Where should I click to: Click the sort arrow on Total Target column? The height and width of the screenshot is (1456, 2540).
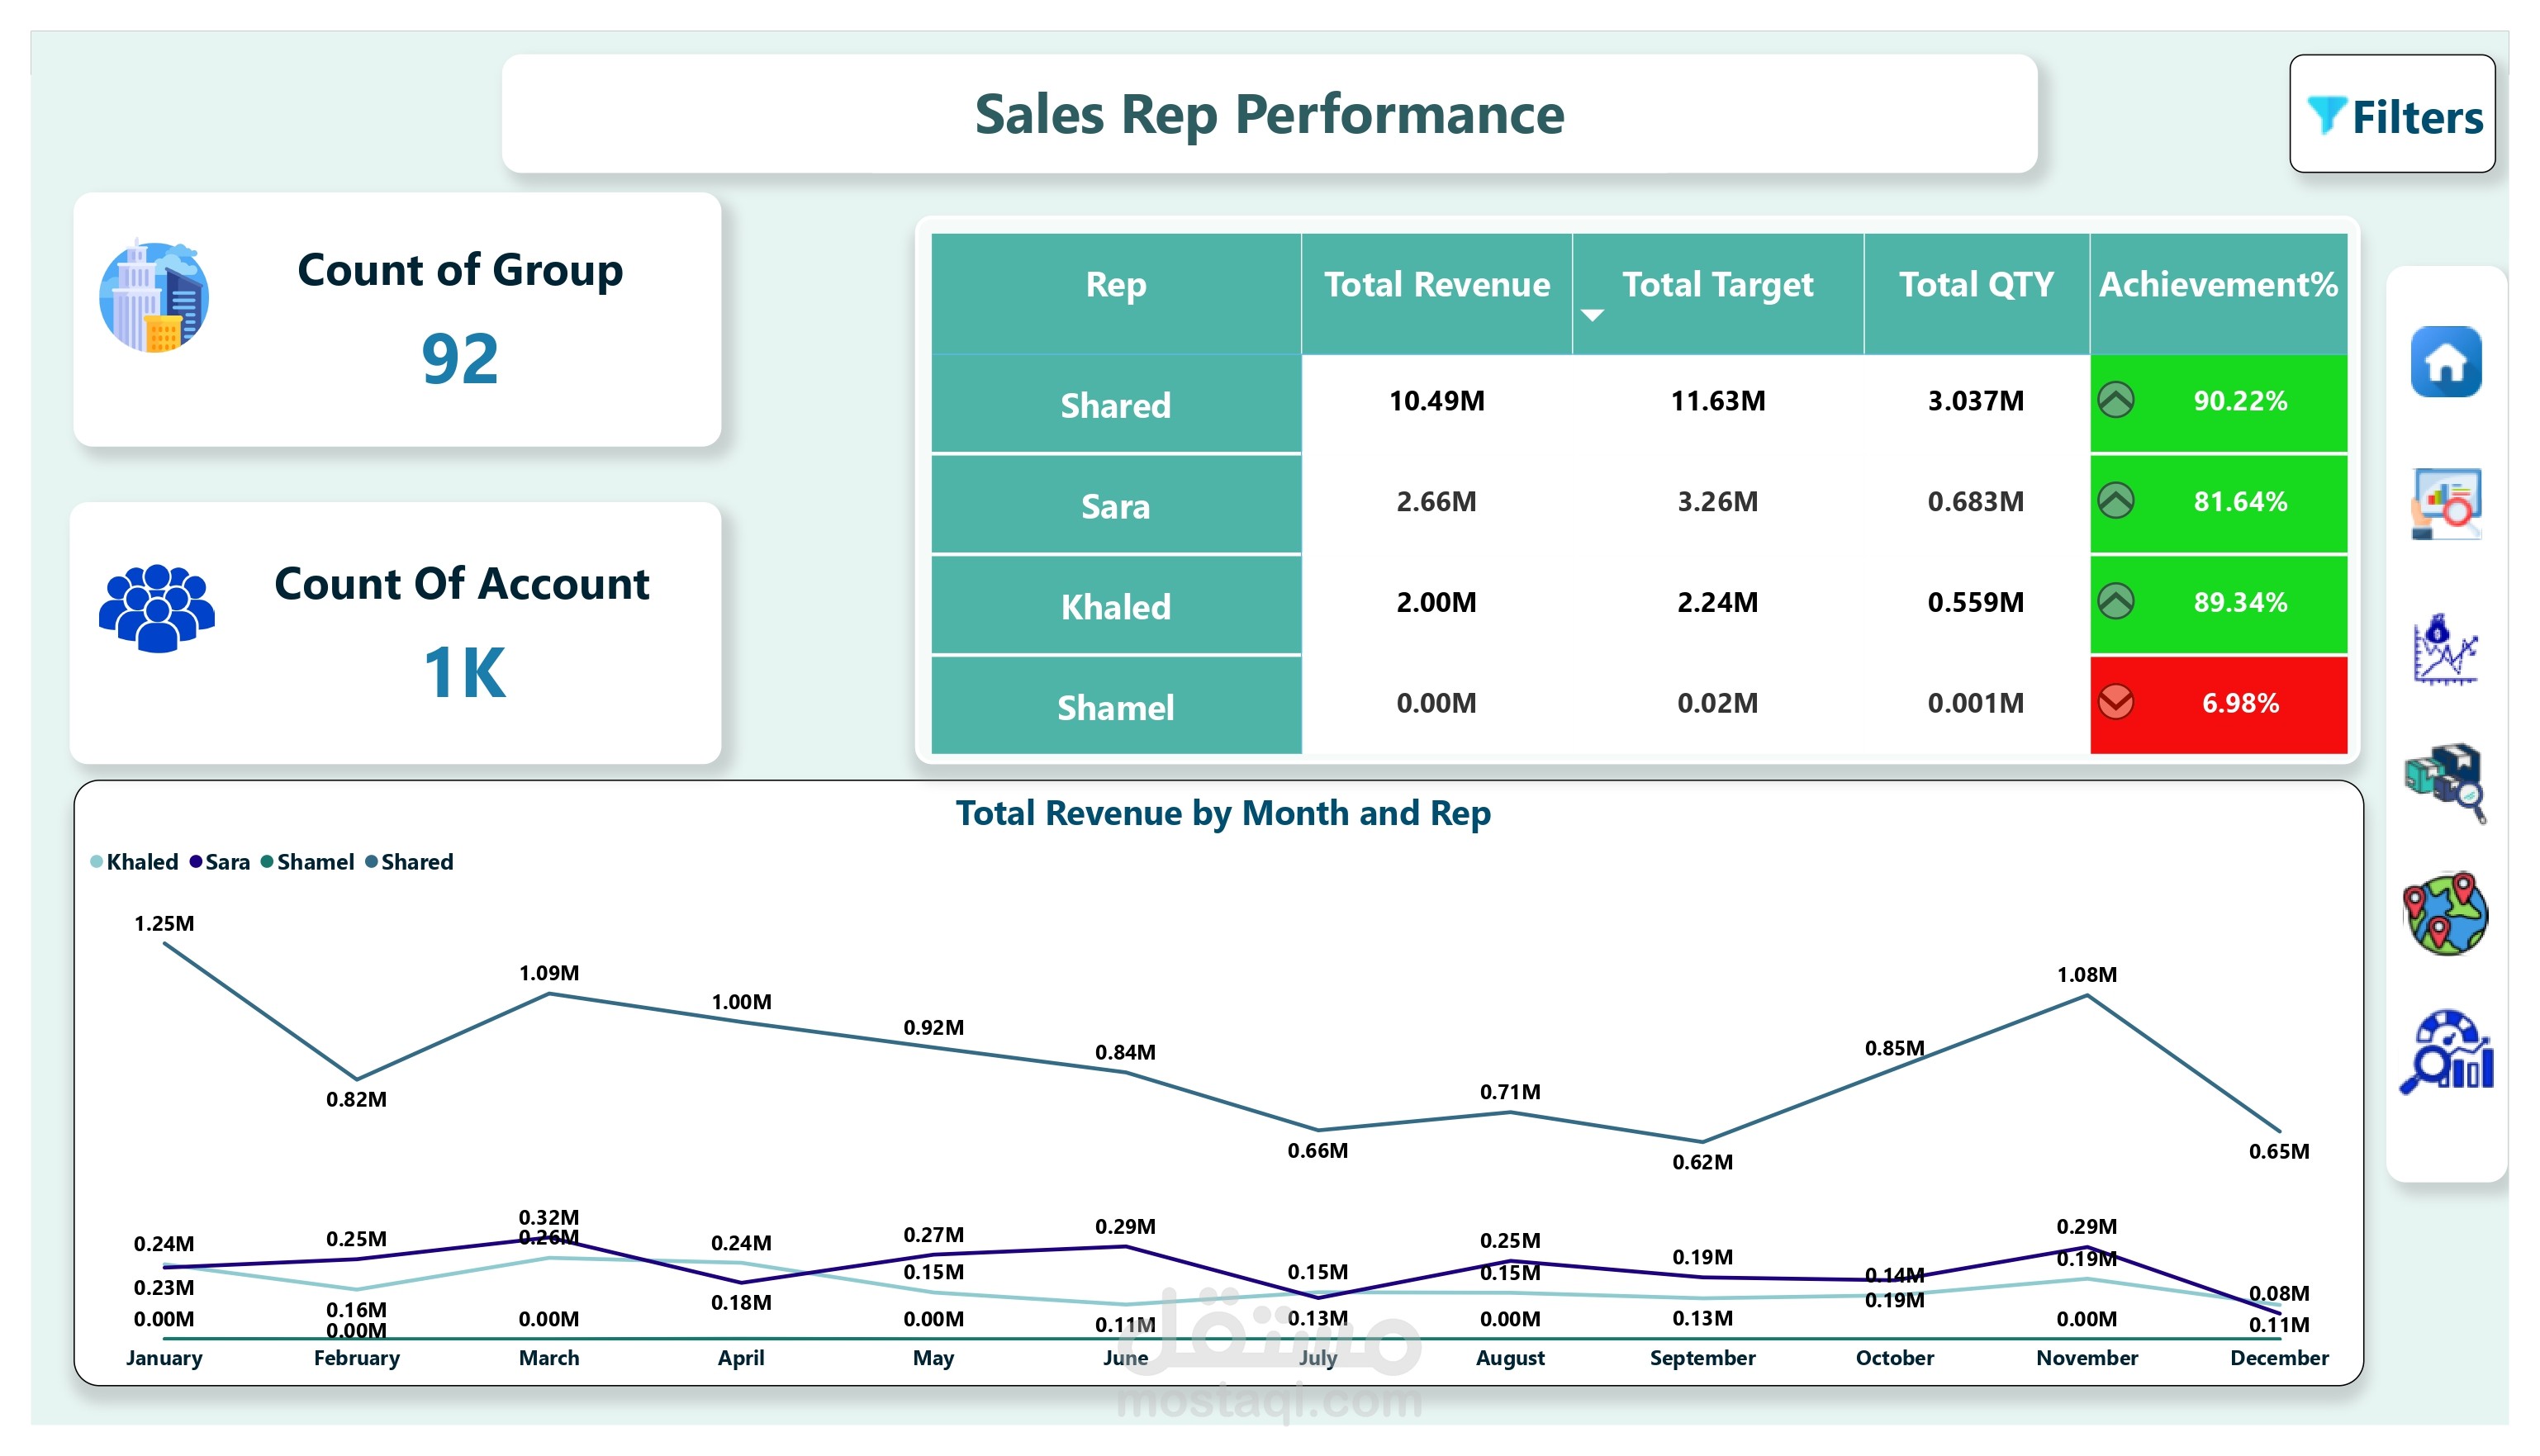click(1592, 315)
